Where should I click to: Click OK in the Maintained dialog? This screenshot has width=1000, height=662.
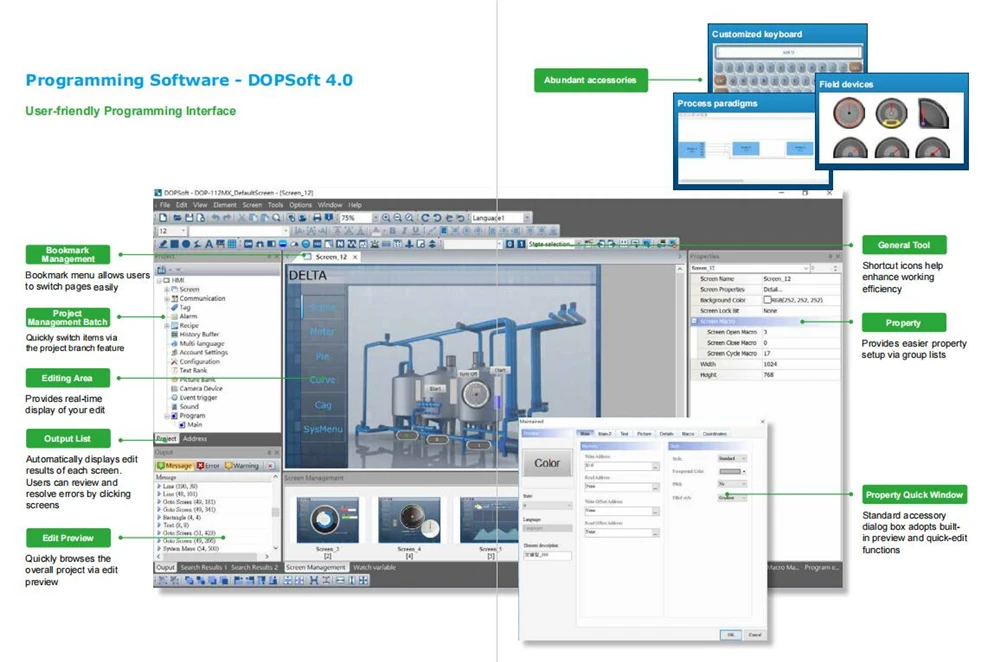(x=731, y=635)
